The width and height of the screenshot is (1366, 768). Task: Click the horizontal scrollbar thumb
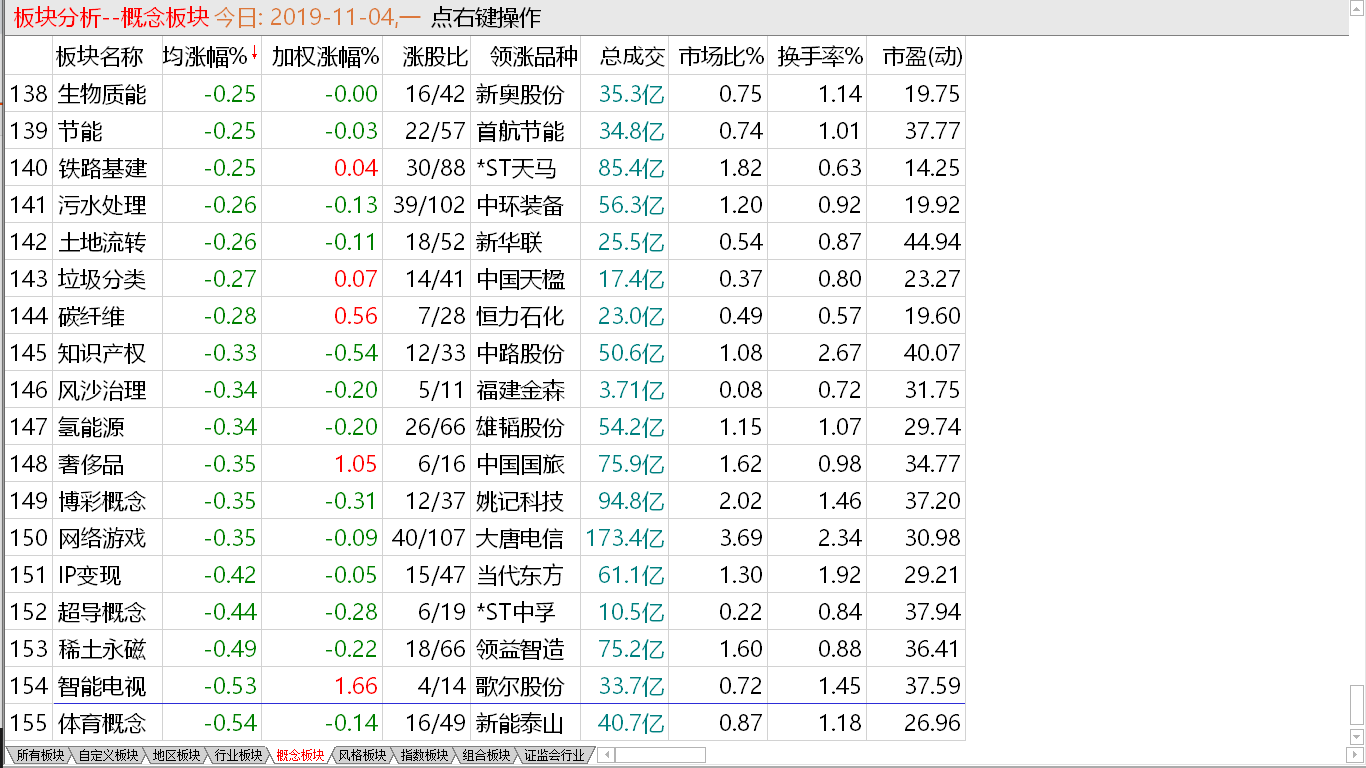[660, 755]
